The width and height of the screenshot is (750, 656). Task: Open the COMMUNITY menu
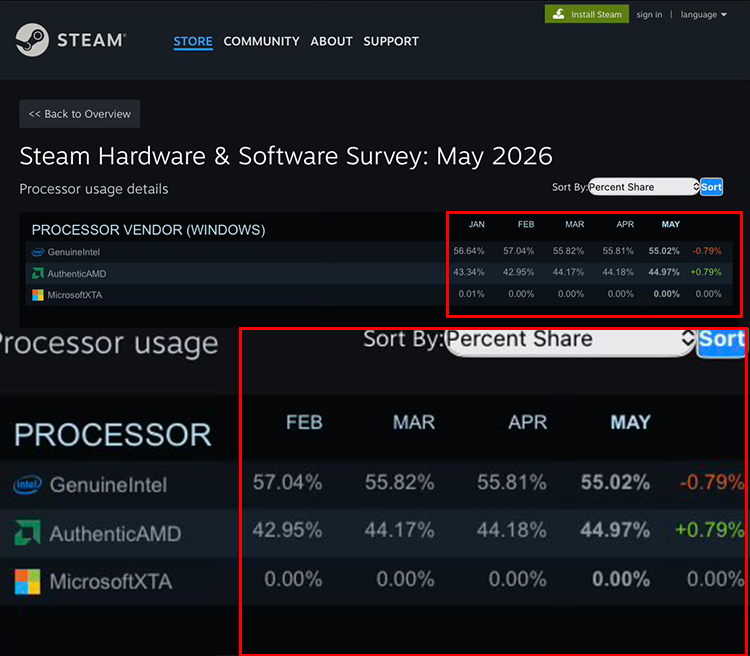click(261, 42)
